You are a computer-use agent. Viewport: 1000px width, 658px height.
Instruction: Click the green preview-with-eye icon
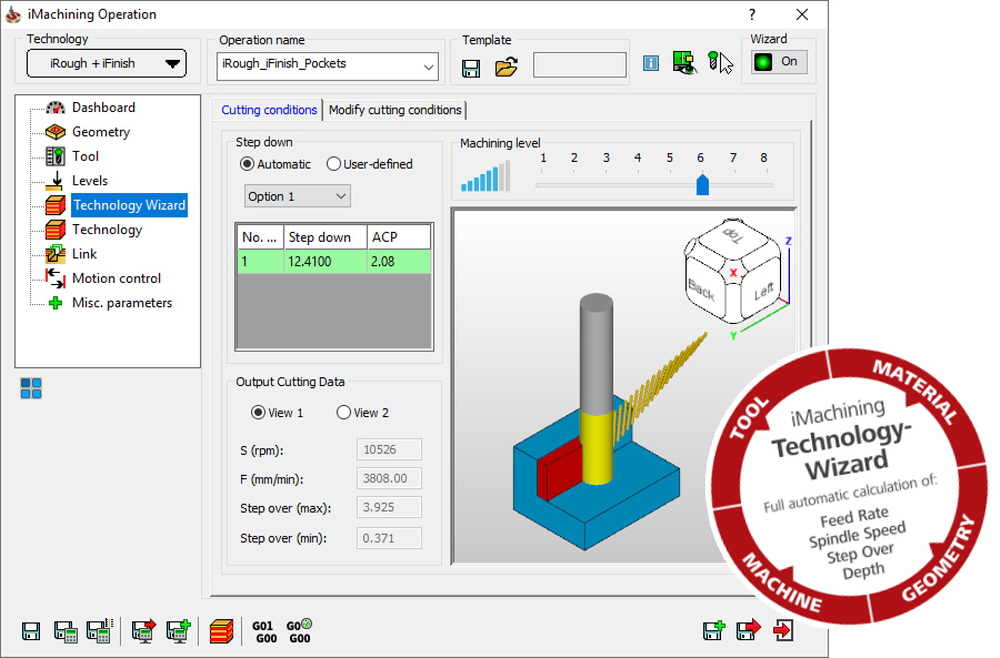[x=684, y=62]
